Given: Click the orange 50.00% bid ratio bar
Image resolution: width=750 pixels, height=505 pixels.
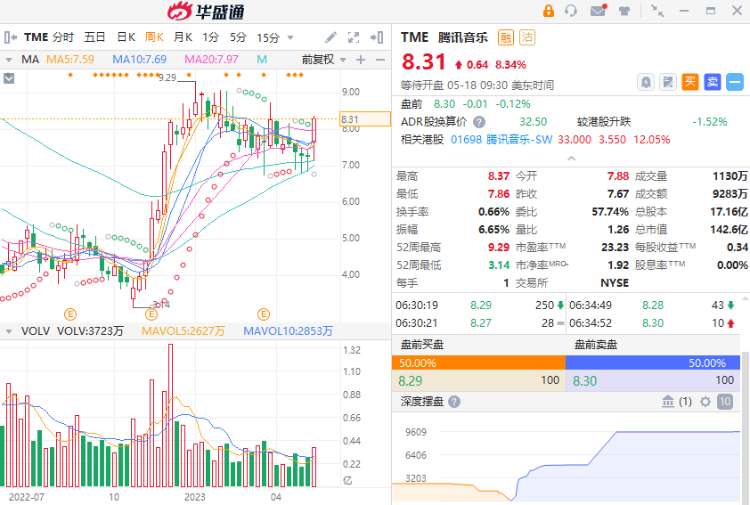Looking at the screenshot, I should click(478, 363).
